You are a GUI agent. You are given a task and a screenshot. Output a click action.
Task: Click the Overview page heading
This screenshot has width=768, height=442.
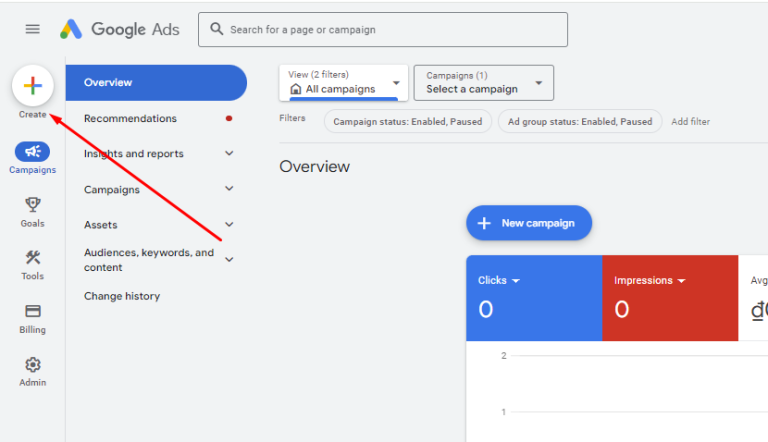click(314, 167)
